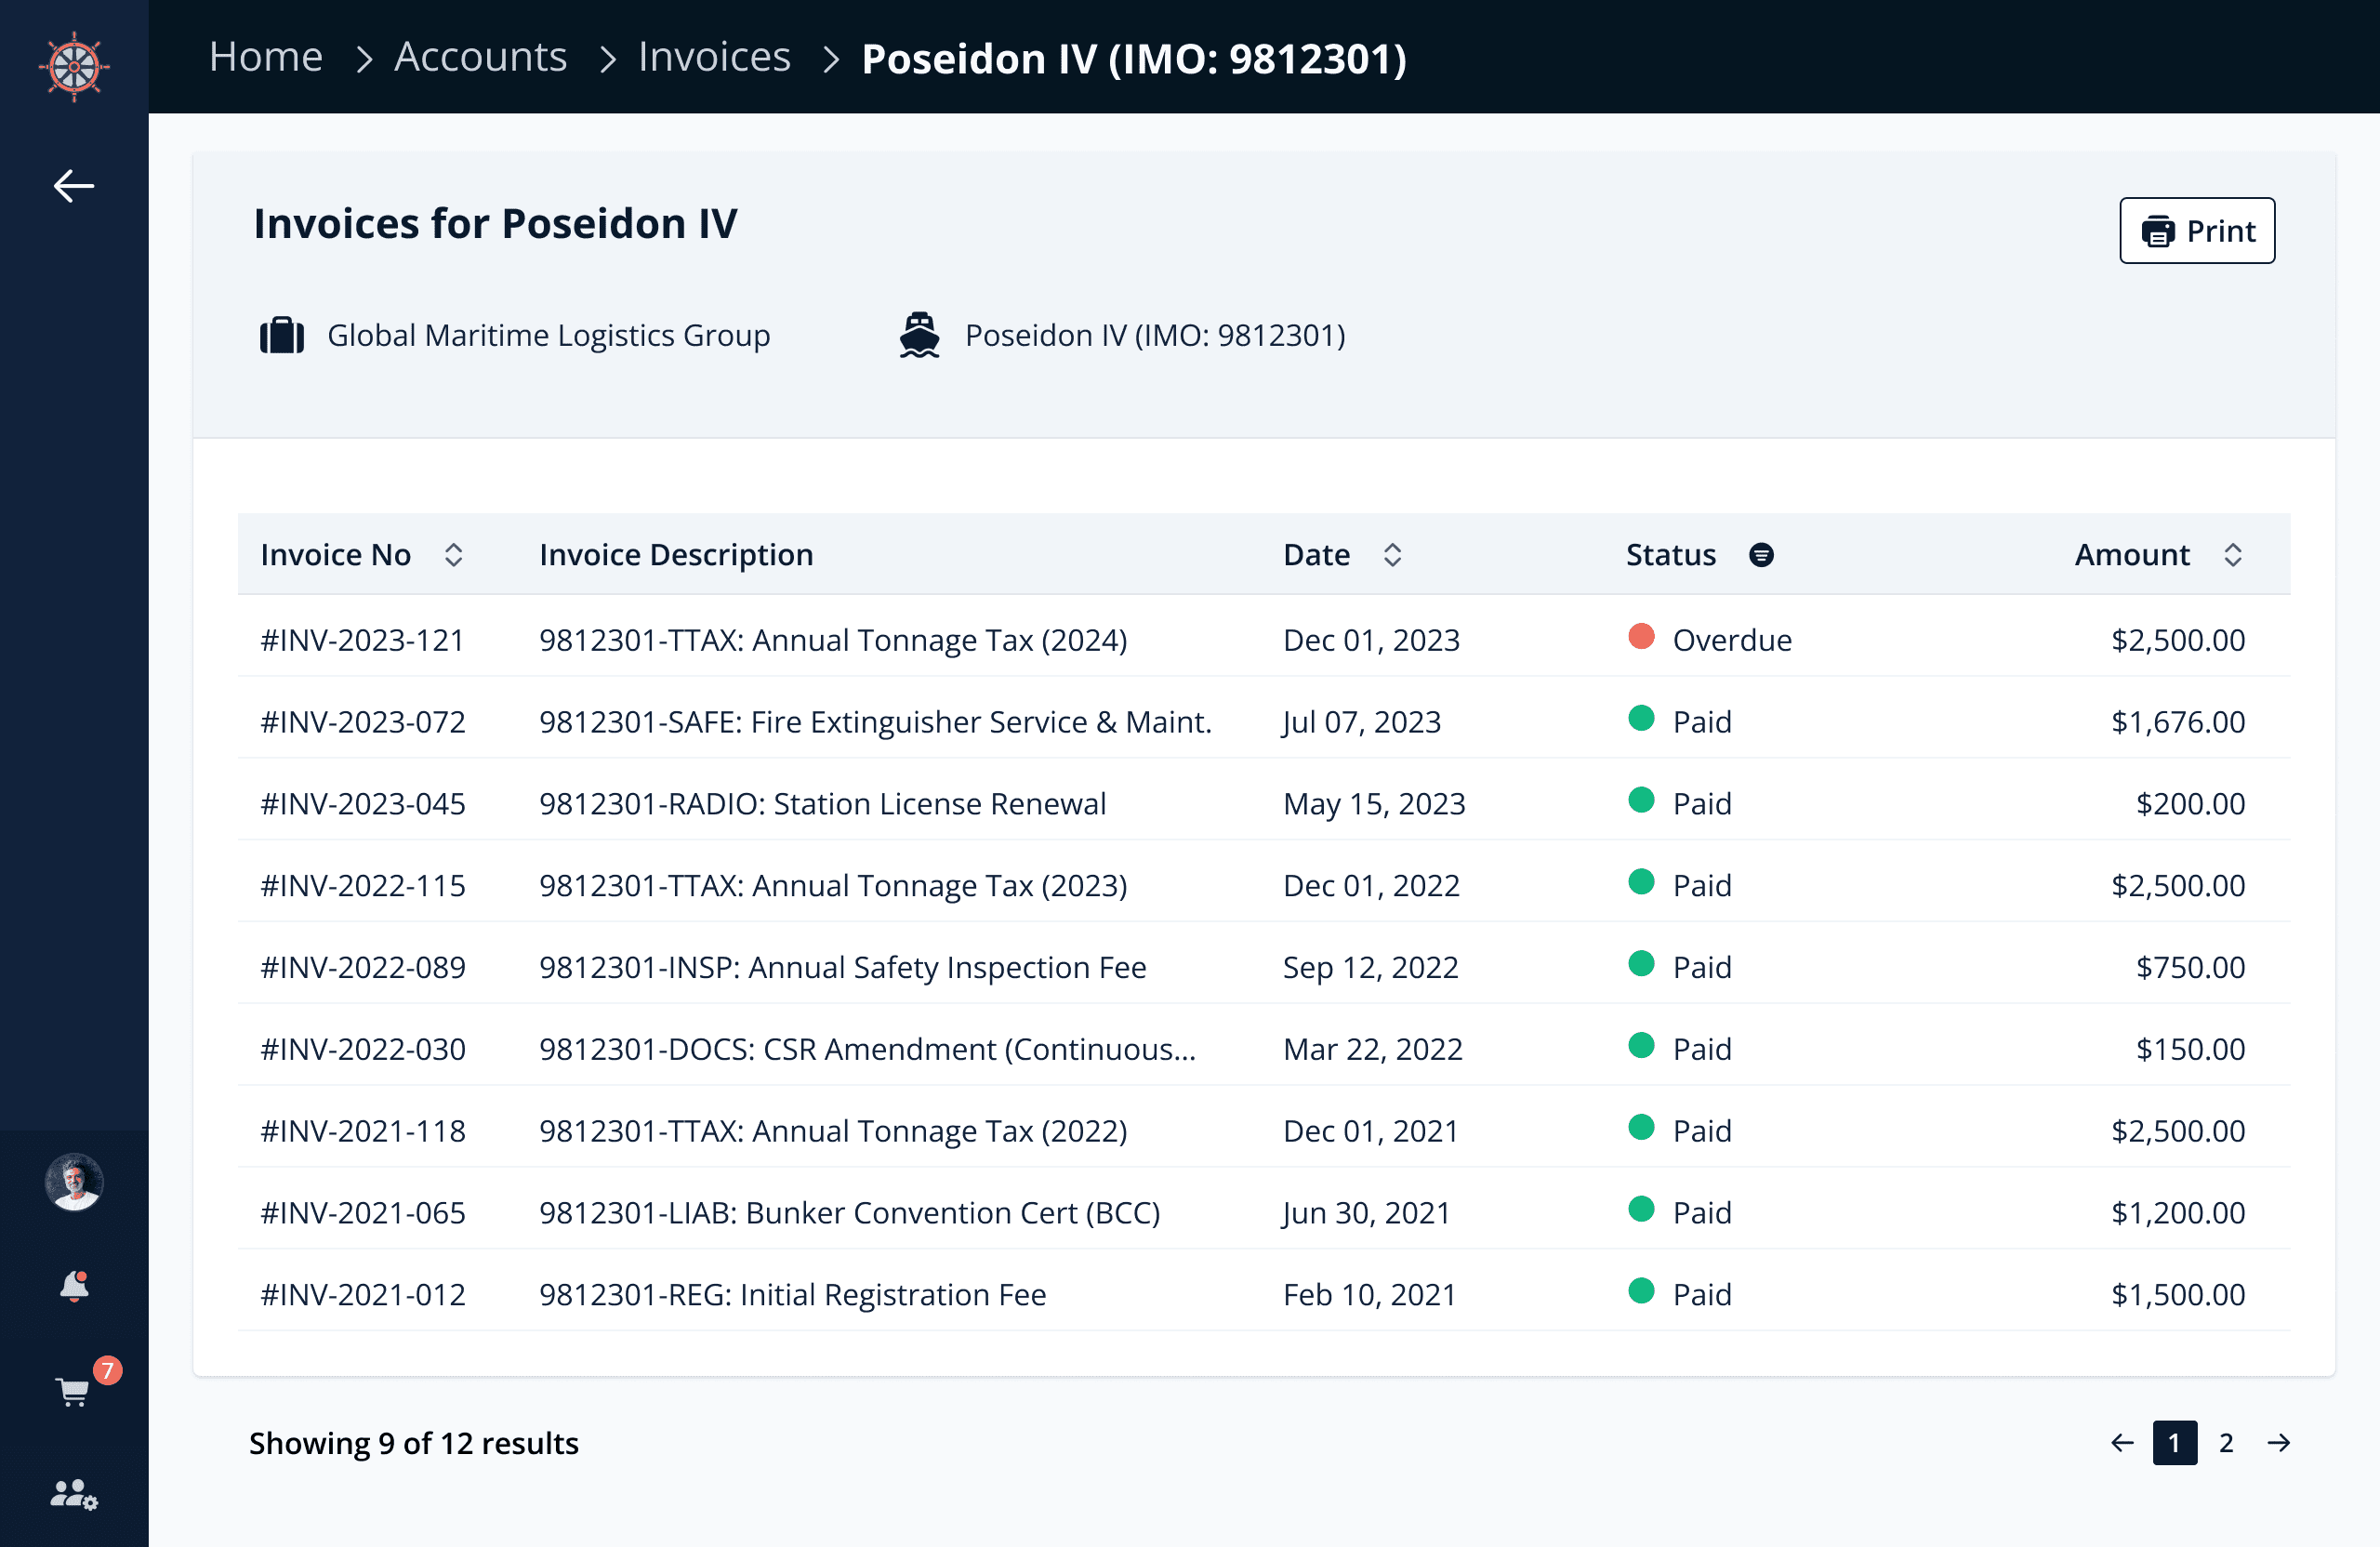Navigate to Invoices breadcrumb
2380x1547 pixels.
[x=714, y=57]
